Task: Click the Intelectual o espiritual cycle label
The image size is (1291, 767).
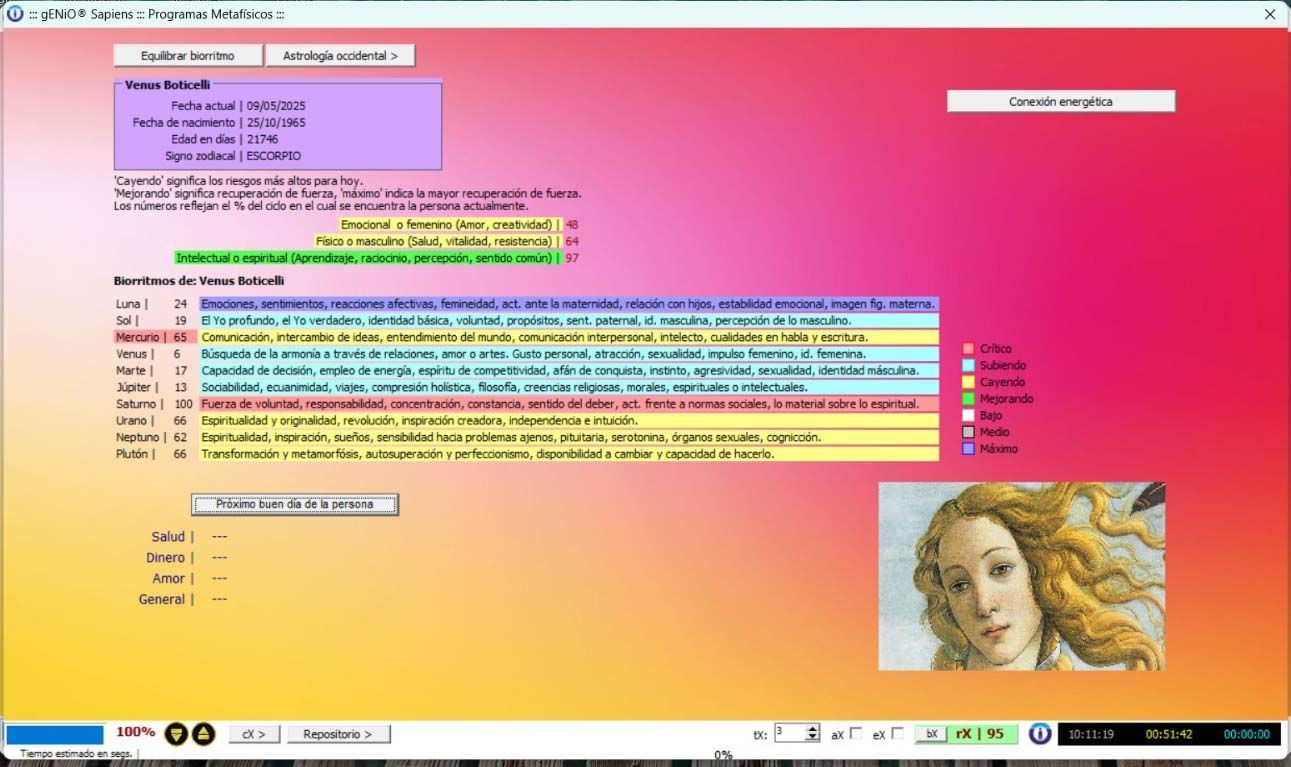Action: pos(368,258)
